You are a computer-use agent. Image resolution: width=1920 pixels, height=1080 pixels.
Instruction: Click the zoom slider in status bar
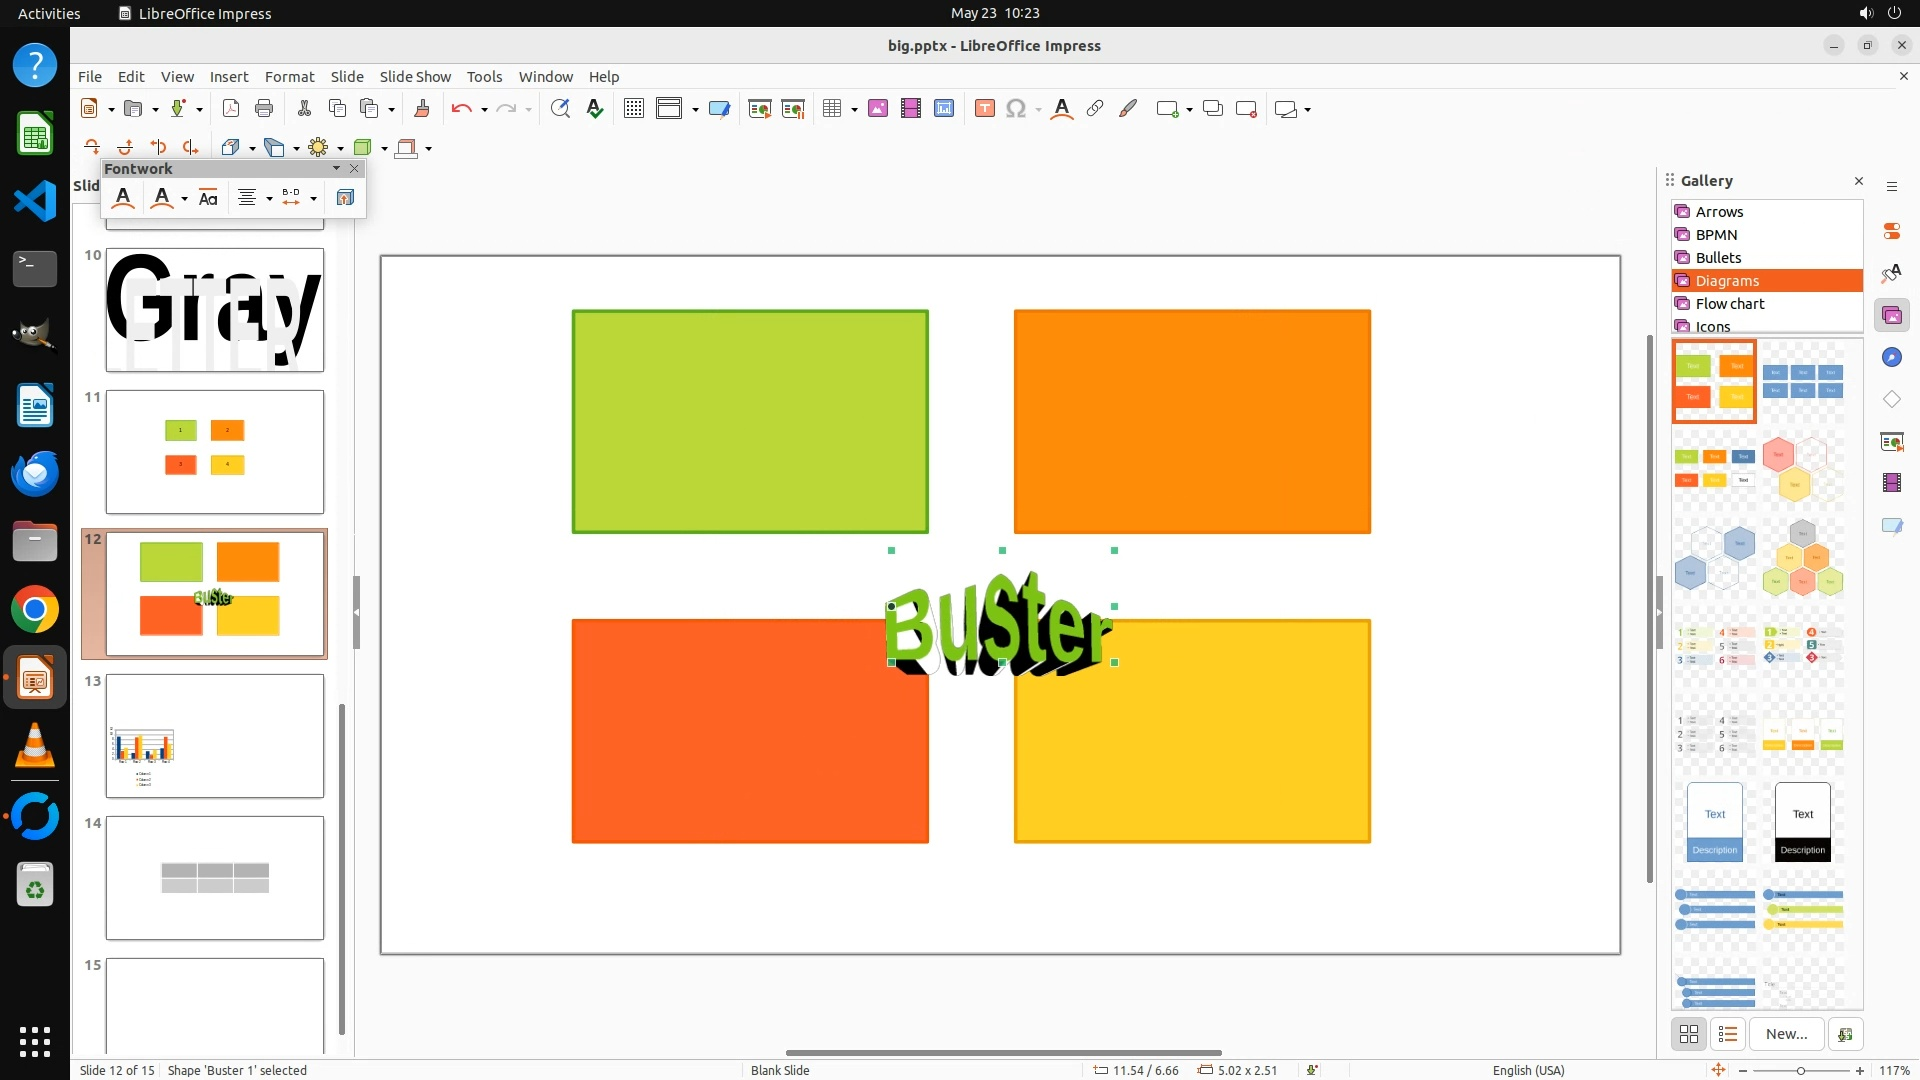(x=1800, y=1071)
